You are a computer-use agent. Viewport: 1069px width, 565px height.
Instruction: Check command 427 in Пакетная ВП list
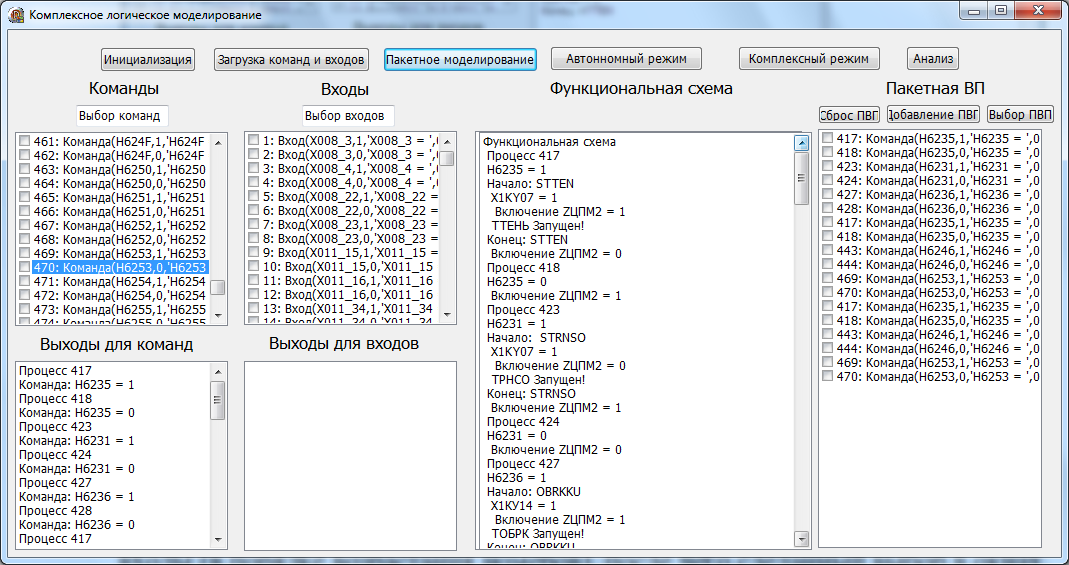[x=828, y=194]
